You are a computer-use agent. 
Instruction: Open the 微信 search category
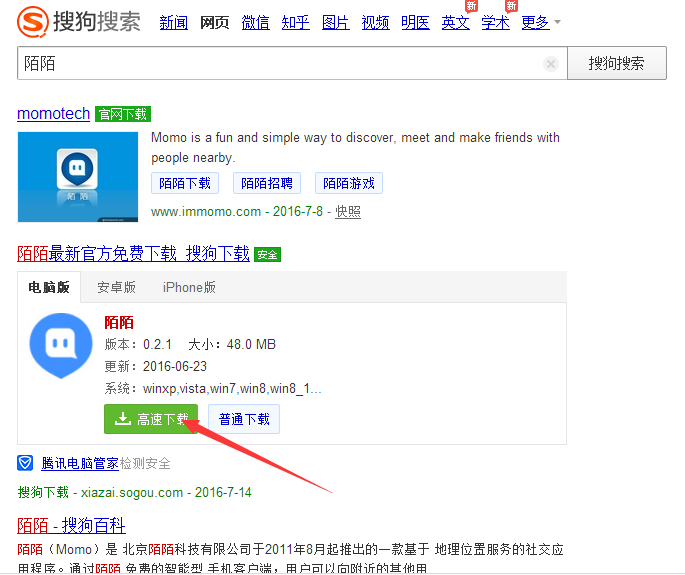(x=255, y=22)
